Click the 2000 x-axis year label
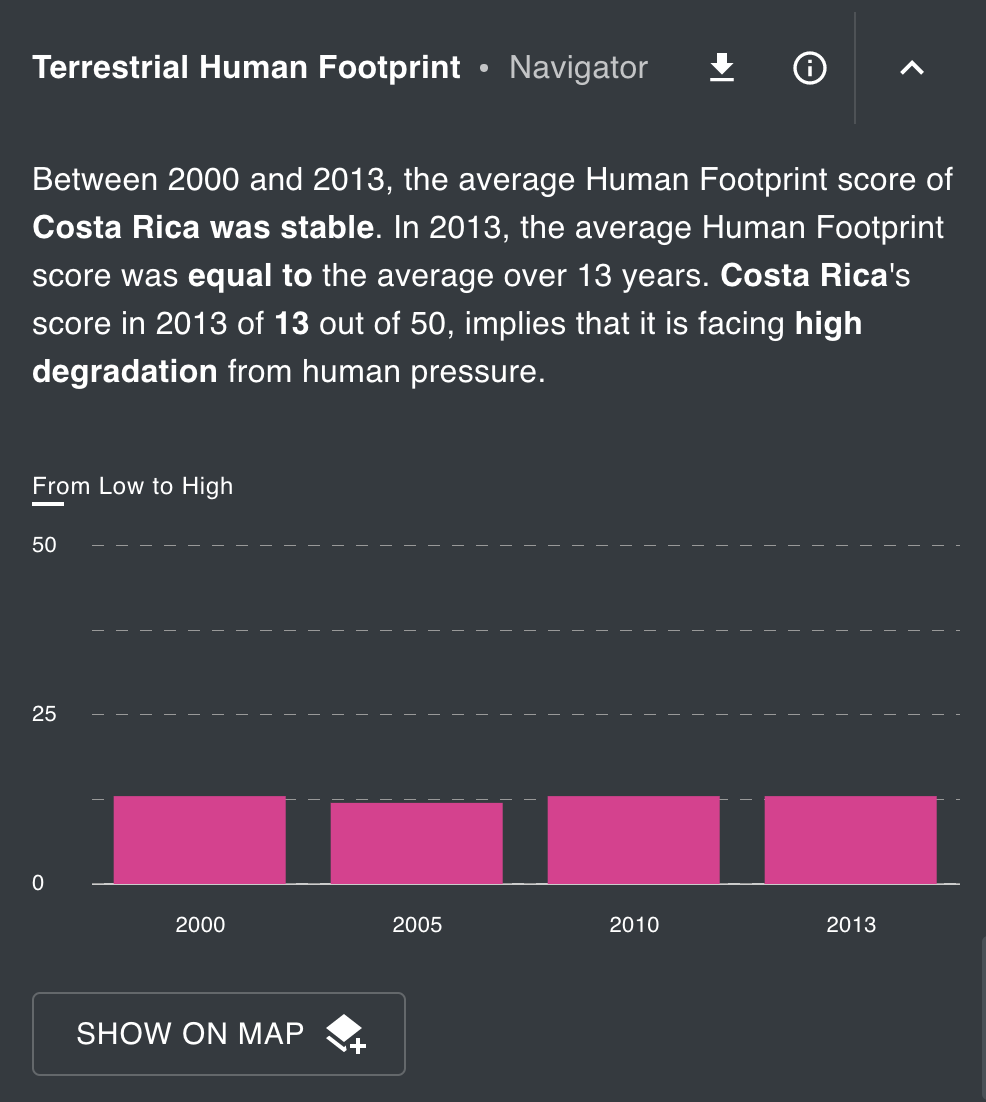 200,924
